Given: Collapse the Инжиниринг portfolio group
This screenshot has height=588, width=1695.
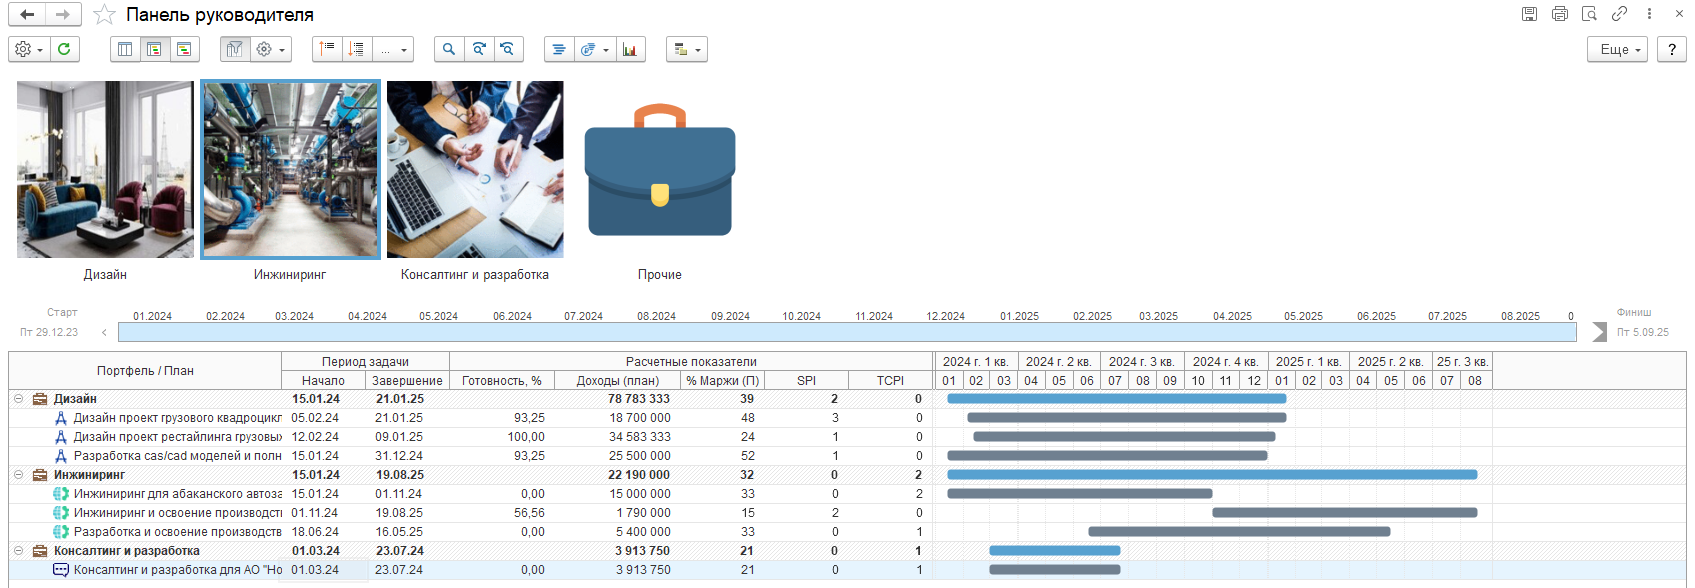Looking at the screenshot, I should pyautogui.click(x=18, y=475).
